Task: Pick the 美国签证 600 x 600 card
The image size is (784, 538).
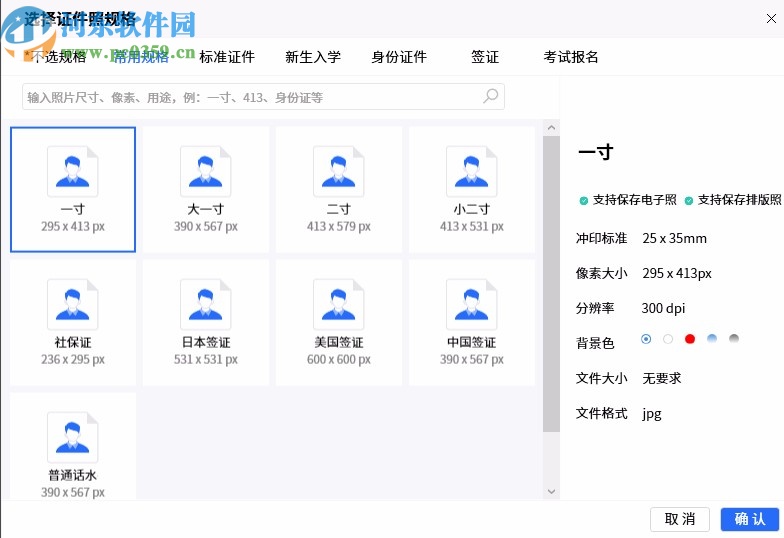Action: [339, 322]
